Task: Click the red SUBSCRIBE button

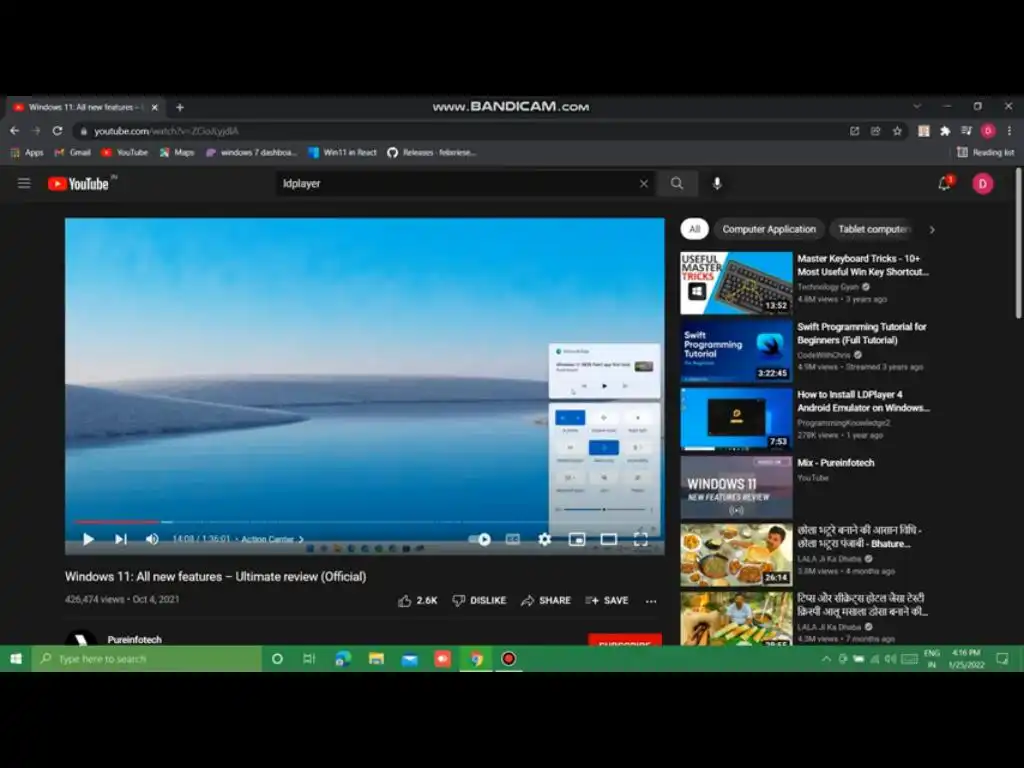Action: [624, 640]
